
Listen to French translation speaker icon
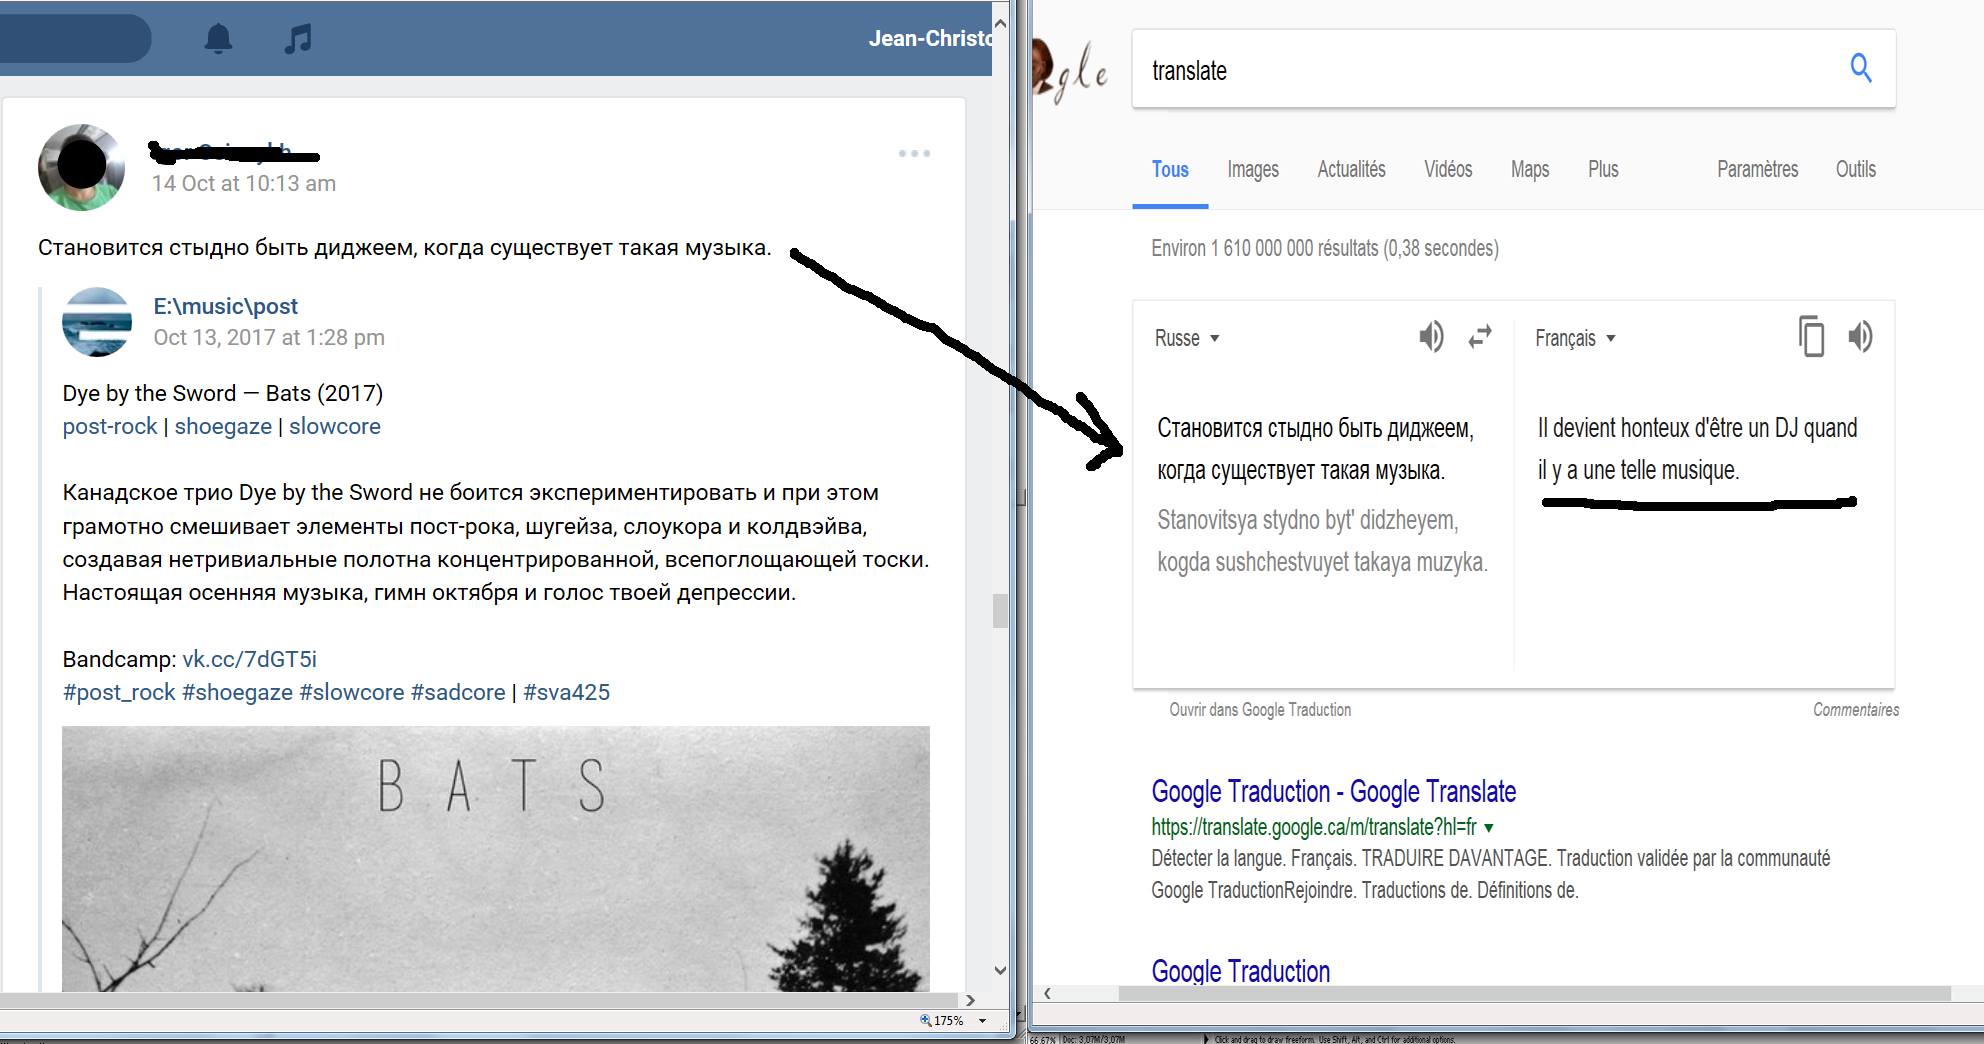[1860, 337]
